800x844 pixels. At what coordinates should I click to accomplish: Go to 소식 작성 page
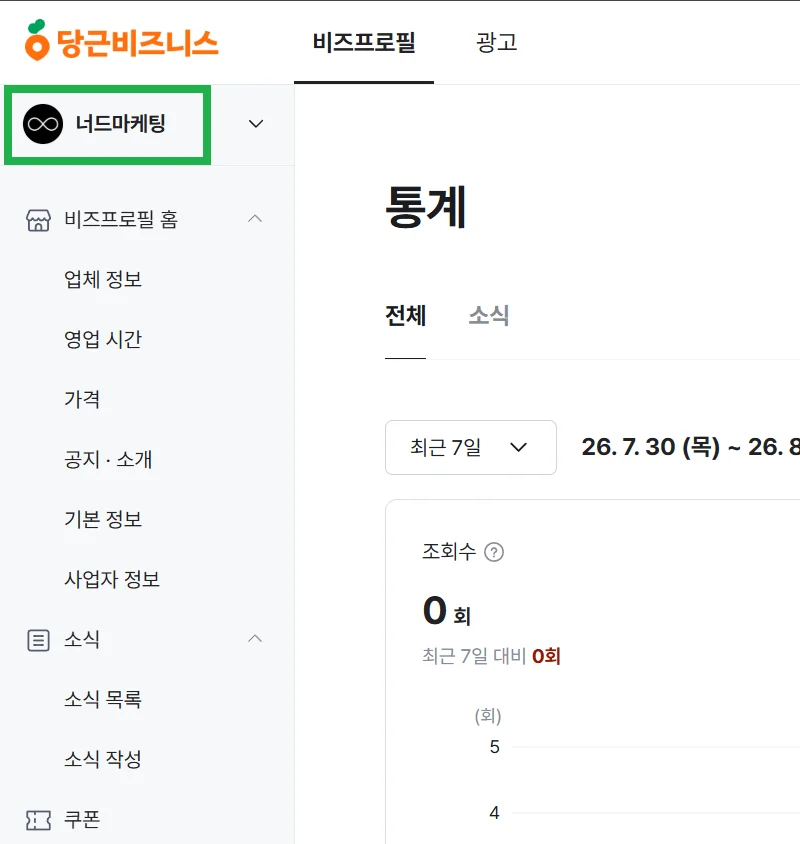click(103, 759)
